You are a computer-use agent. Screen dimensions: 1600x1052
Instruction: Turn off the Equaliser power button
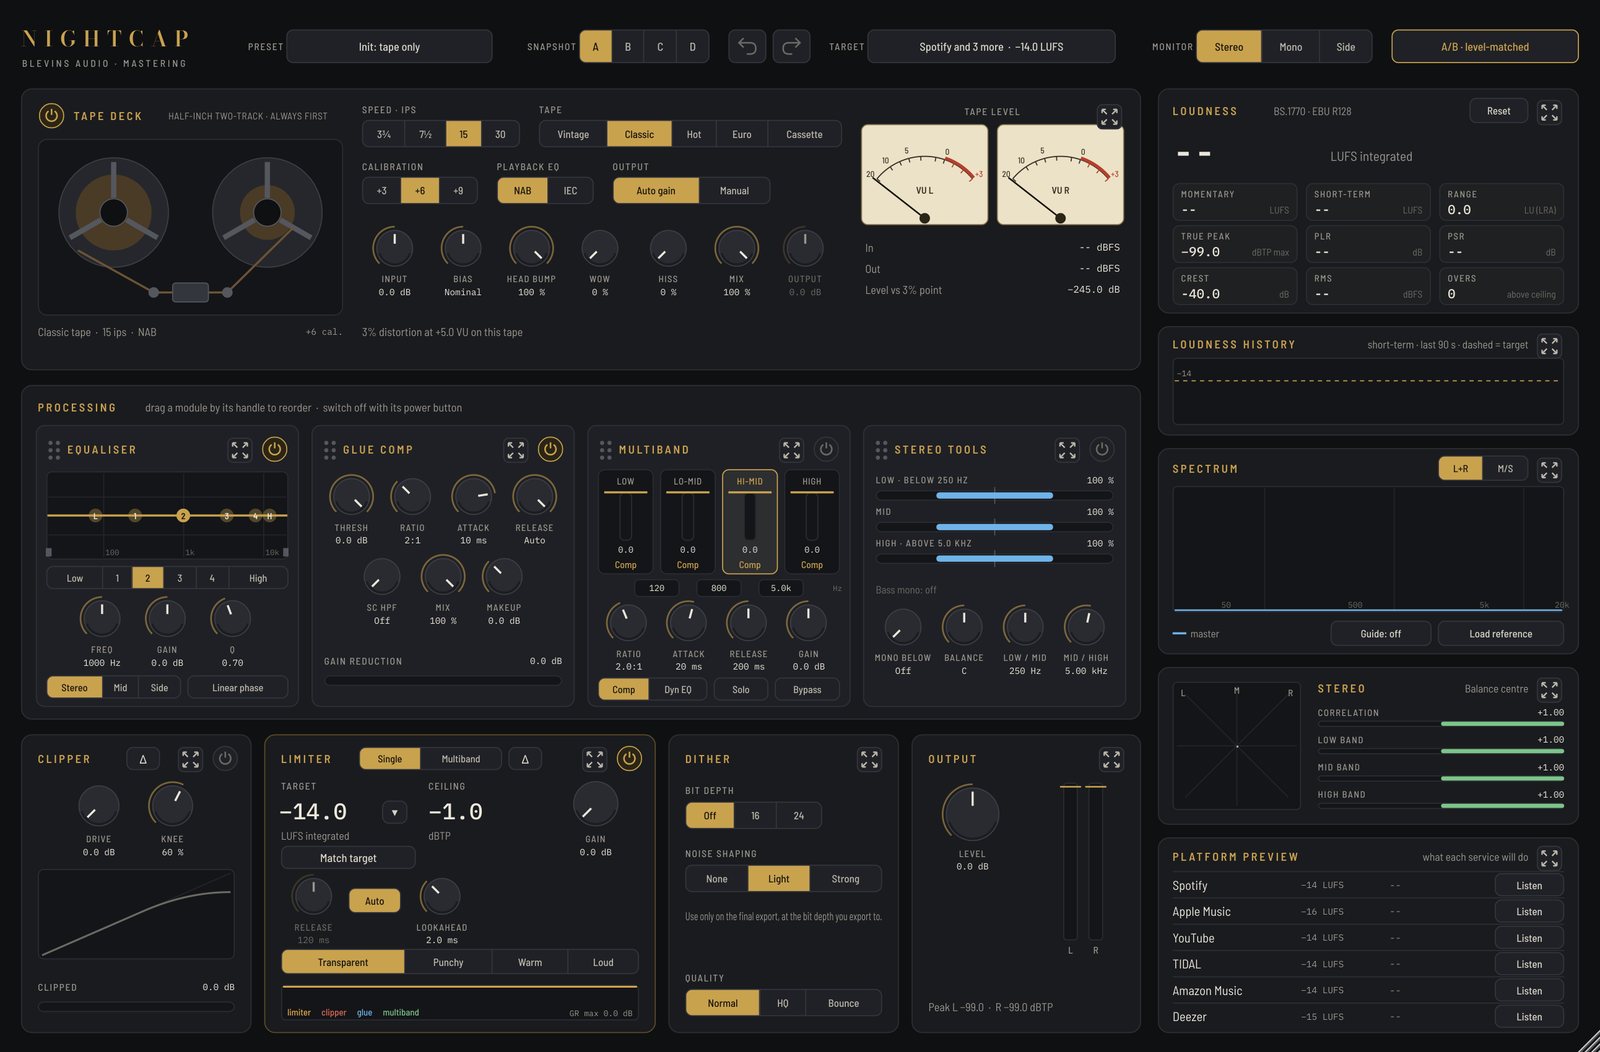coord(274,449)
